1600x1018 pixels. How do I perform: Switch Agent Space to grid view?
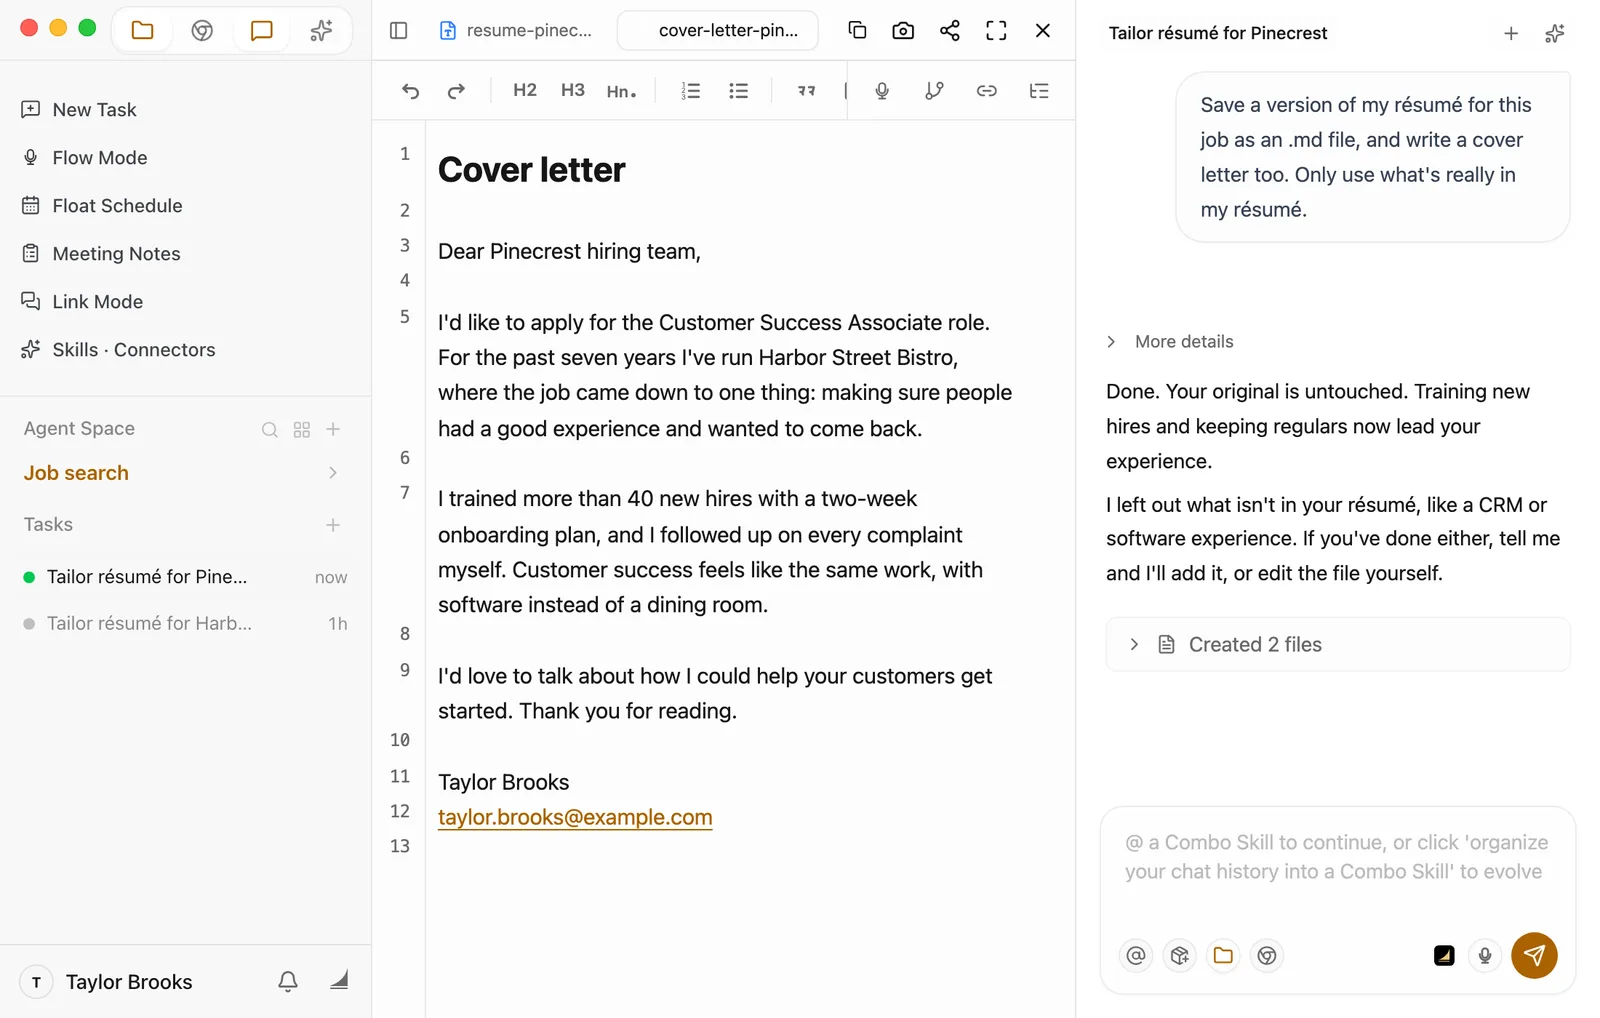(x=301, y=430)
